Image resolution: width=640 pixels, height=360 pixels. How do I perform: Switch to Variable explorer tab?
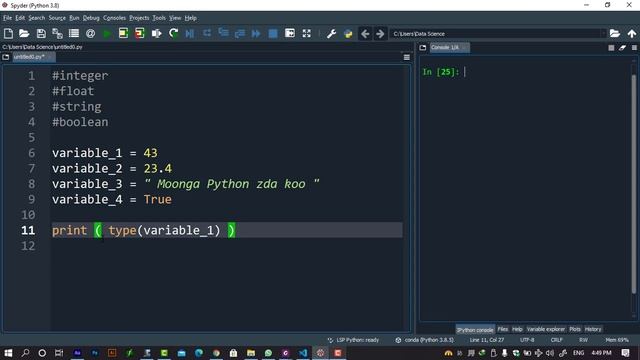546,329
